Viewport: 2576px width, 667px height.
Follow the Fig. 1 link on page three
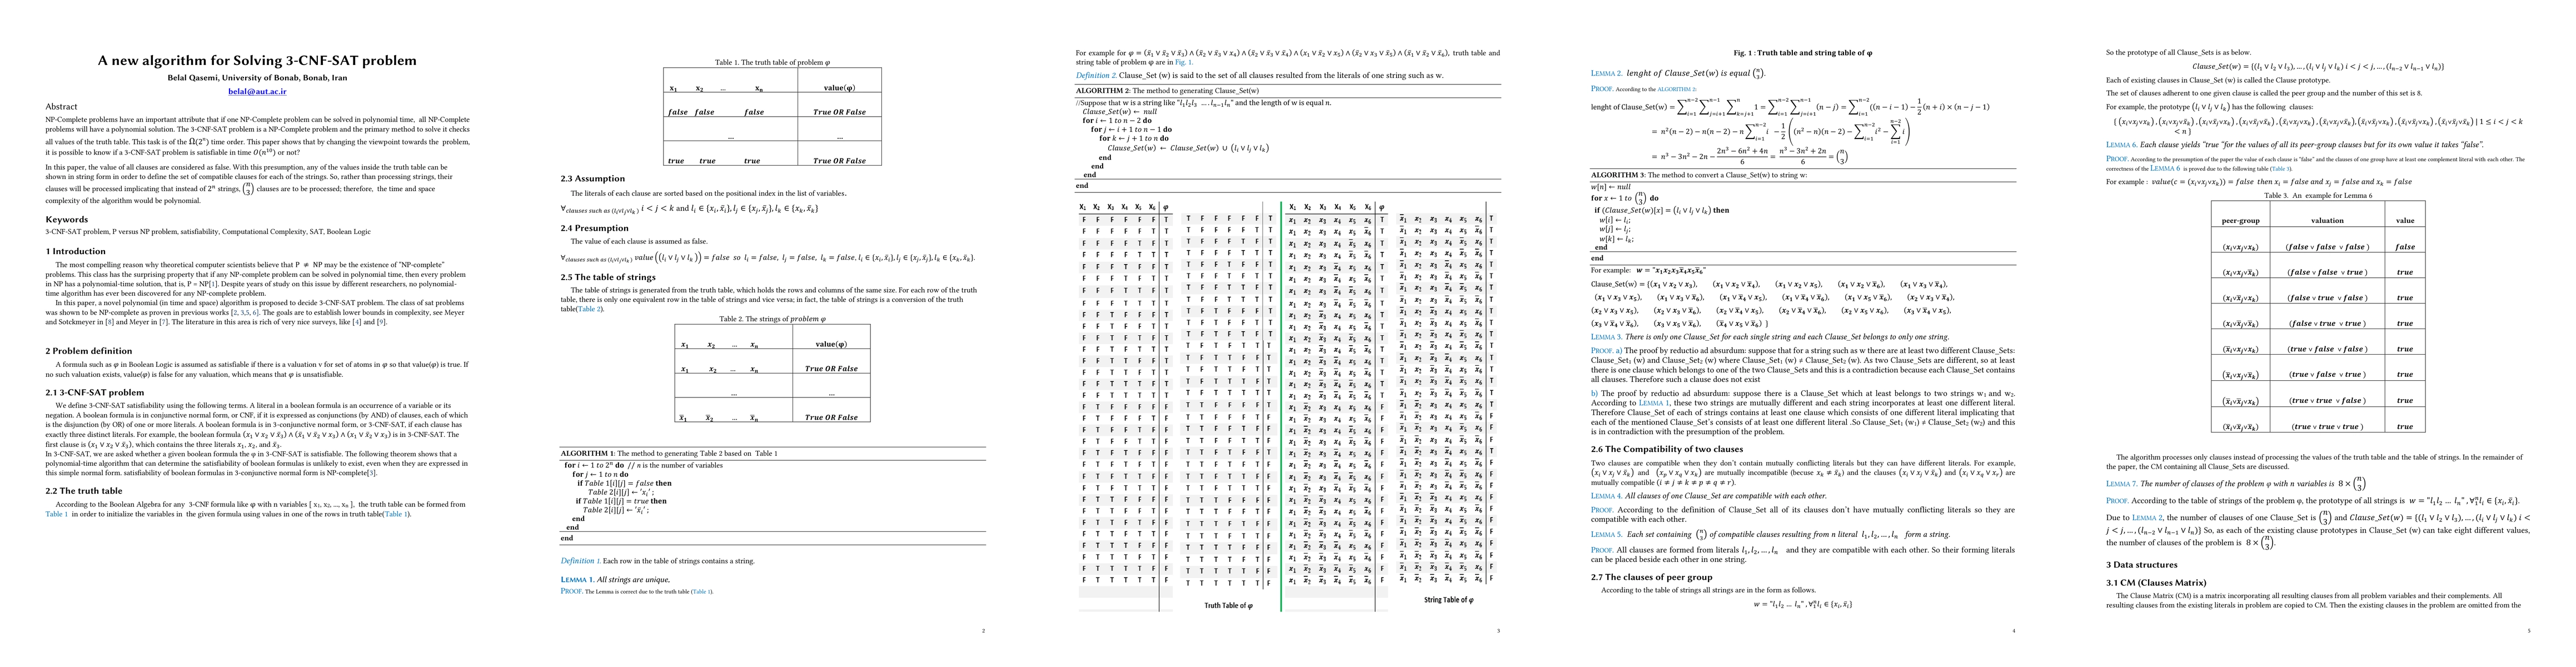[x=1183, y=62]
